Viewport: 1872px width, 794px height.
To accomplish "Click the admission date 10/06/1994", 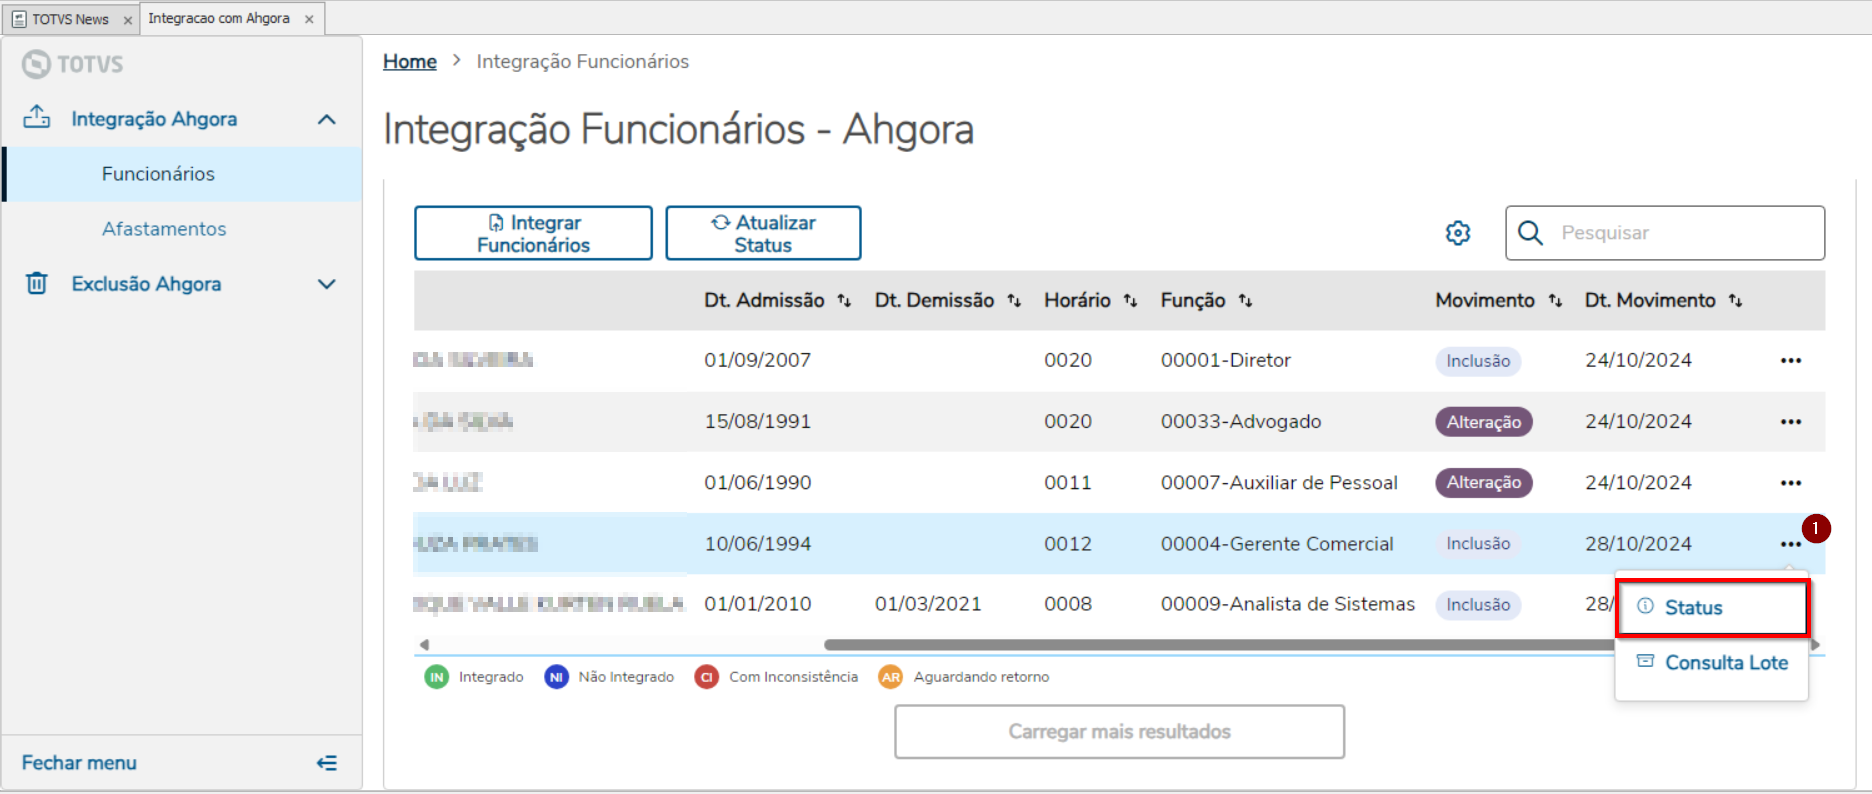I will pos(757,544).
